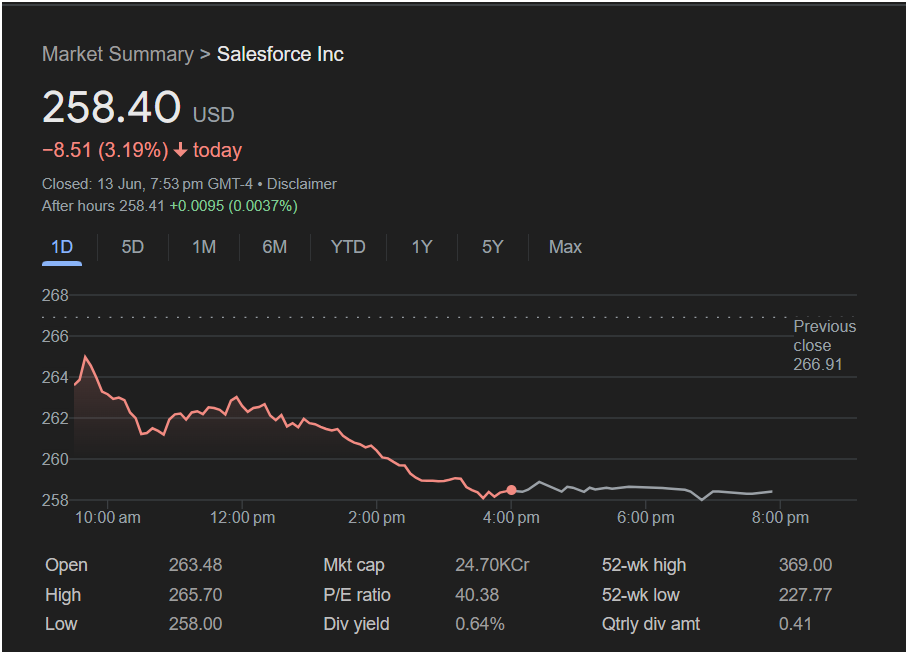Click the Mkt cap value 24.70KCr
The width and height of the screenshot is (908, 654).
(x=492, y=565)
